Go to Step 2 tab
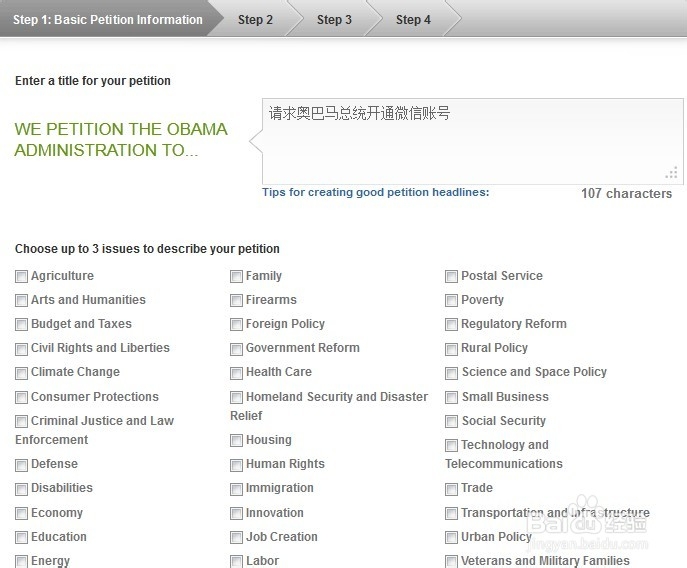This screenshot has width=687, height=568. (x=255, y=20)
